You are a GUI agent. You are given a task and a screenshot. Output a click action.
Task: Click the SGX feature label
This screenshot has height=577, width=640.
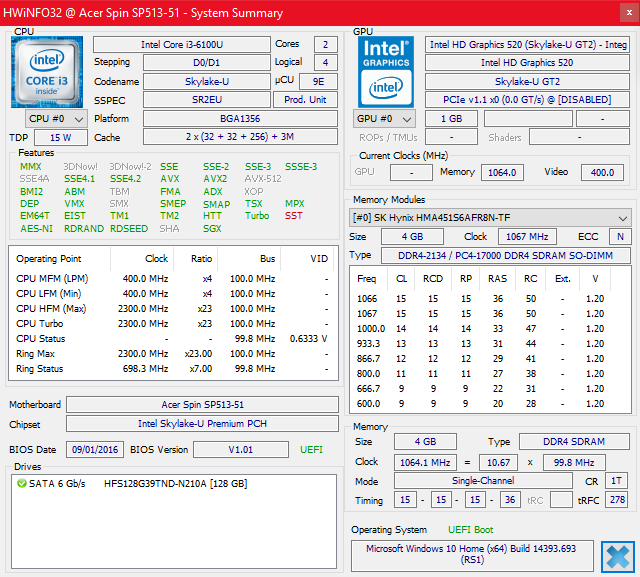click(212, 229)
